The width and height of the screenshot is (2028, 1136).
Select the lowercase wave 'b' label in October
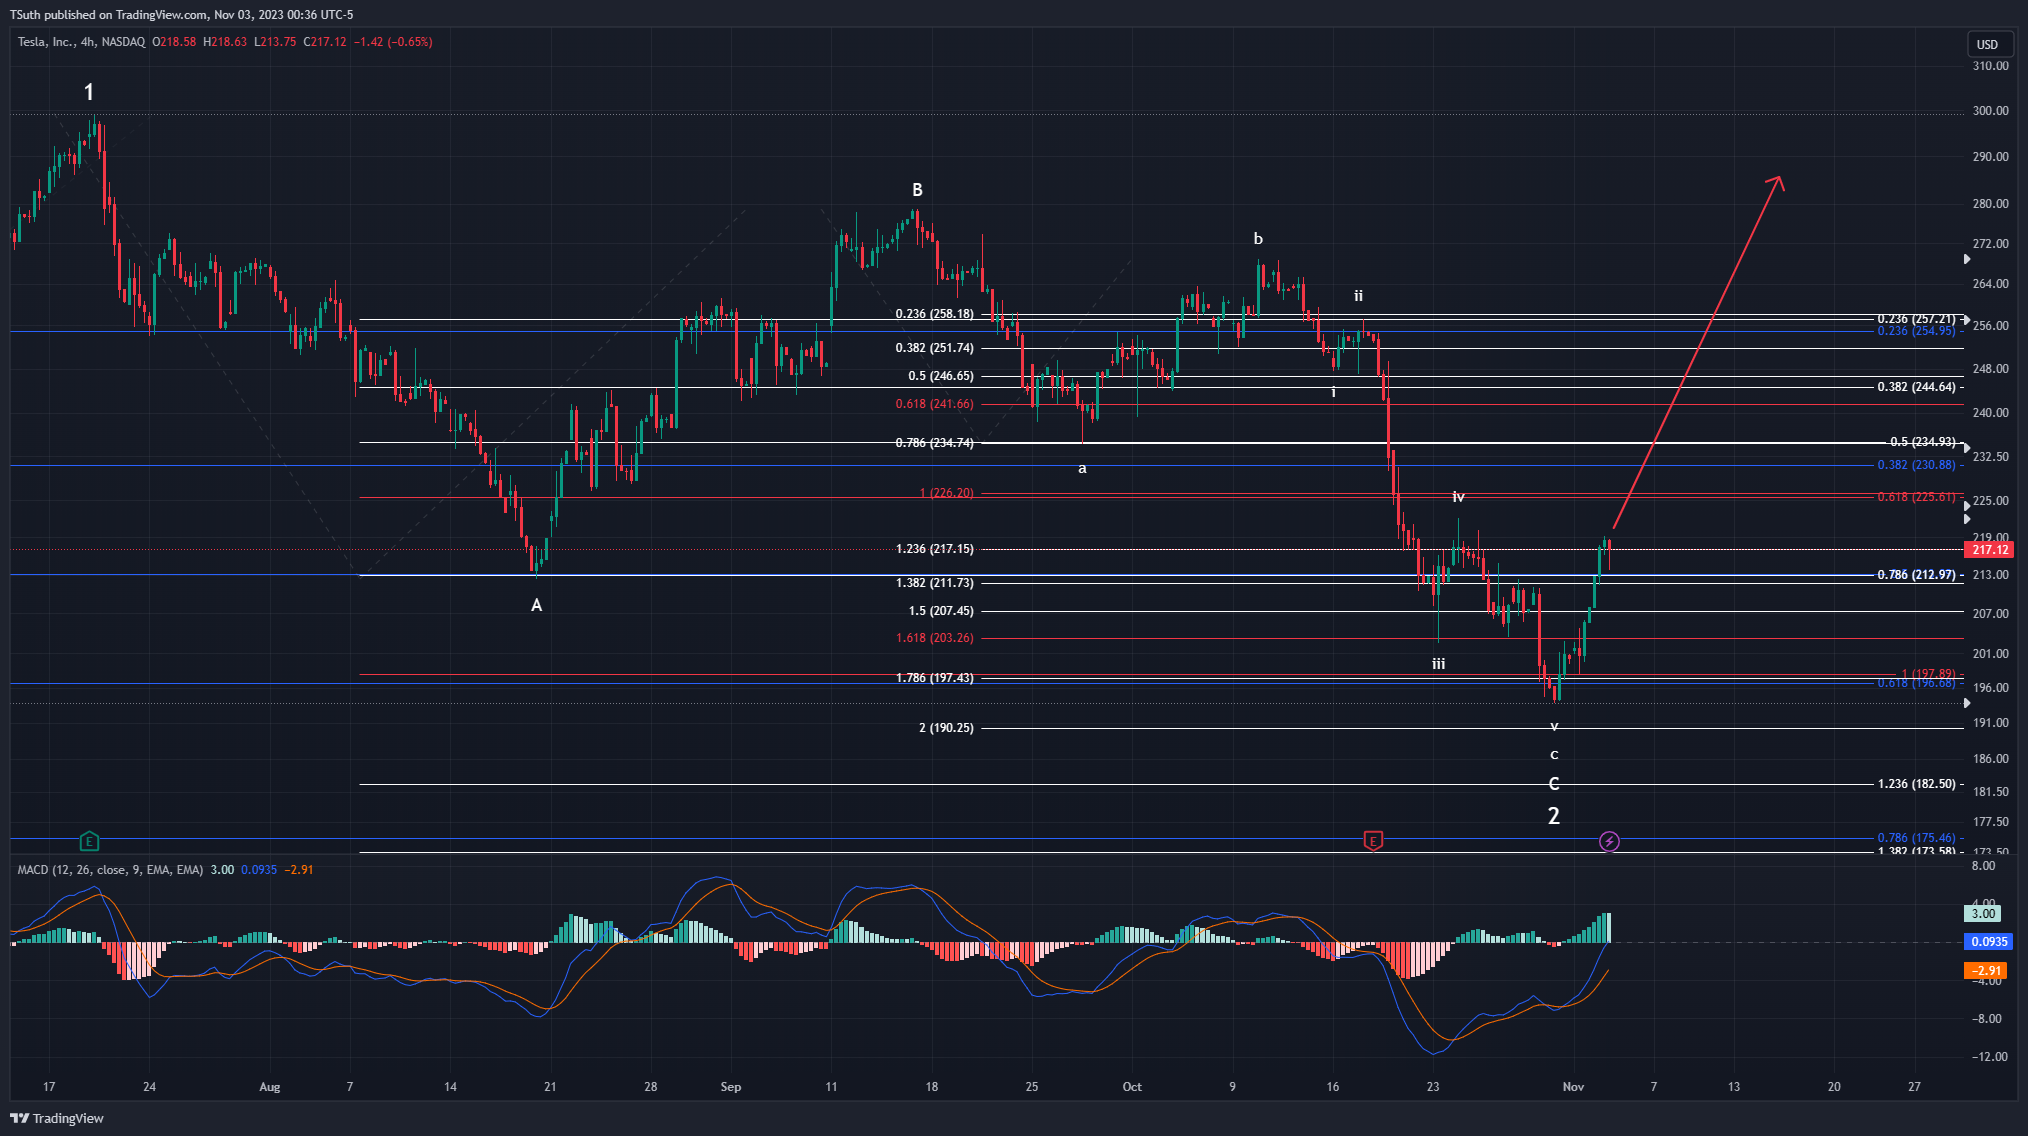click(x=1258, y=239)
